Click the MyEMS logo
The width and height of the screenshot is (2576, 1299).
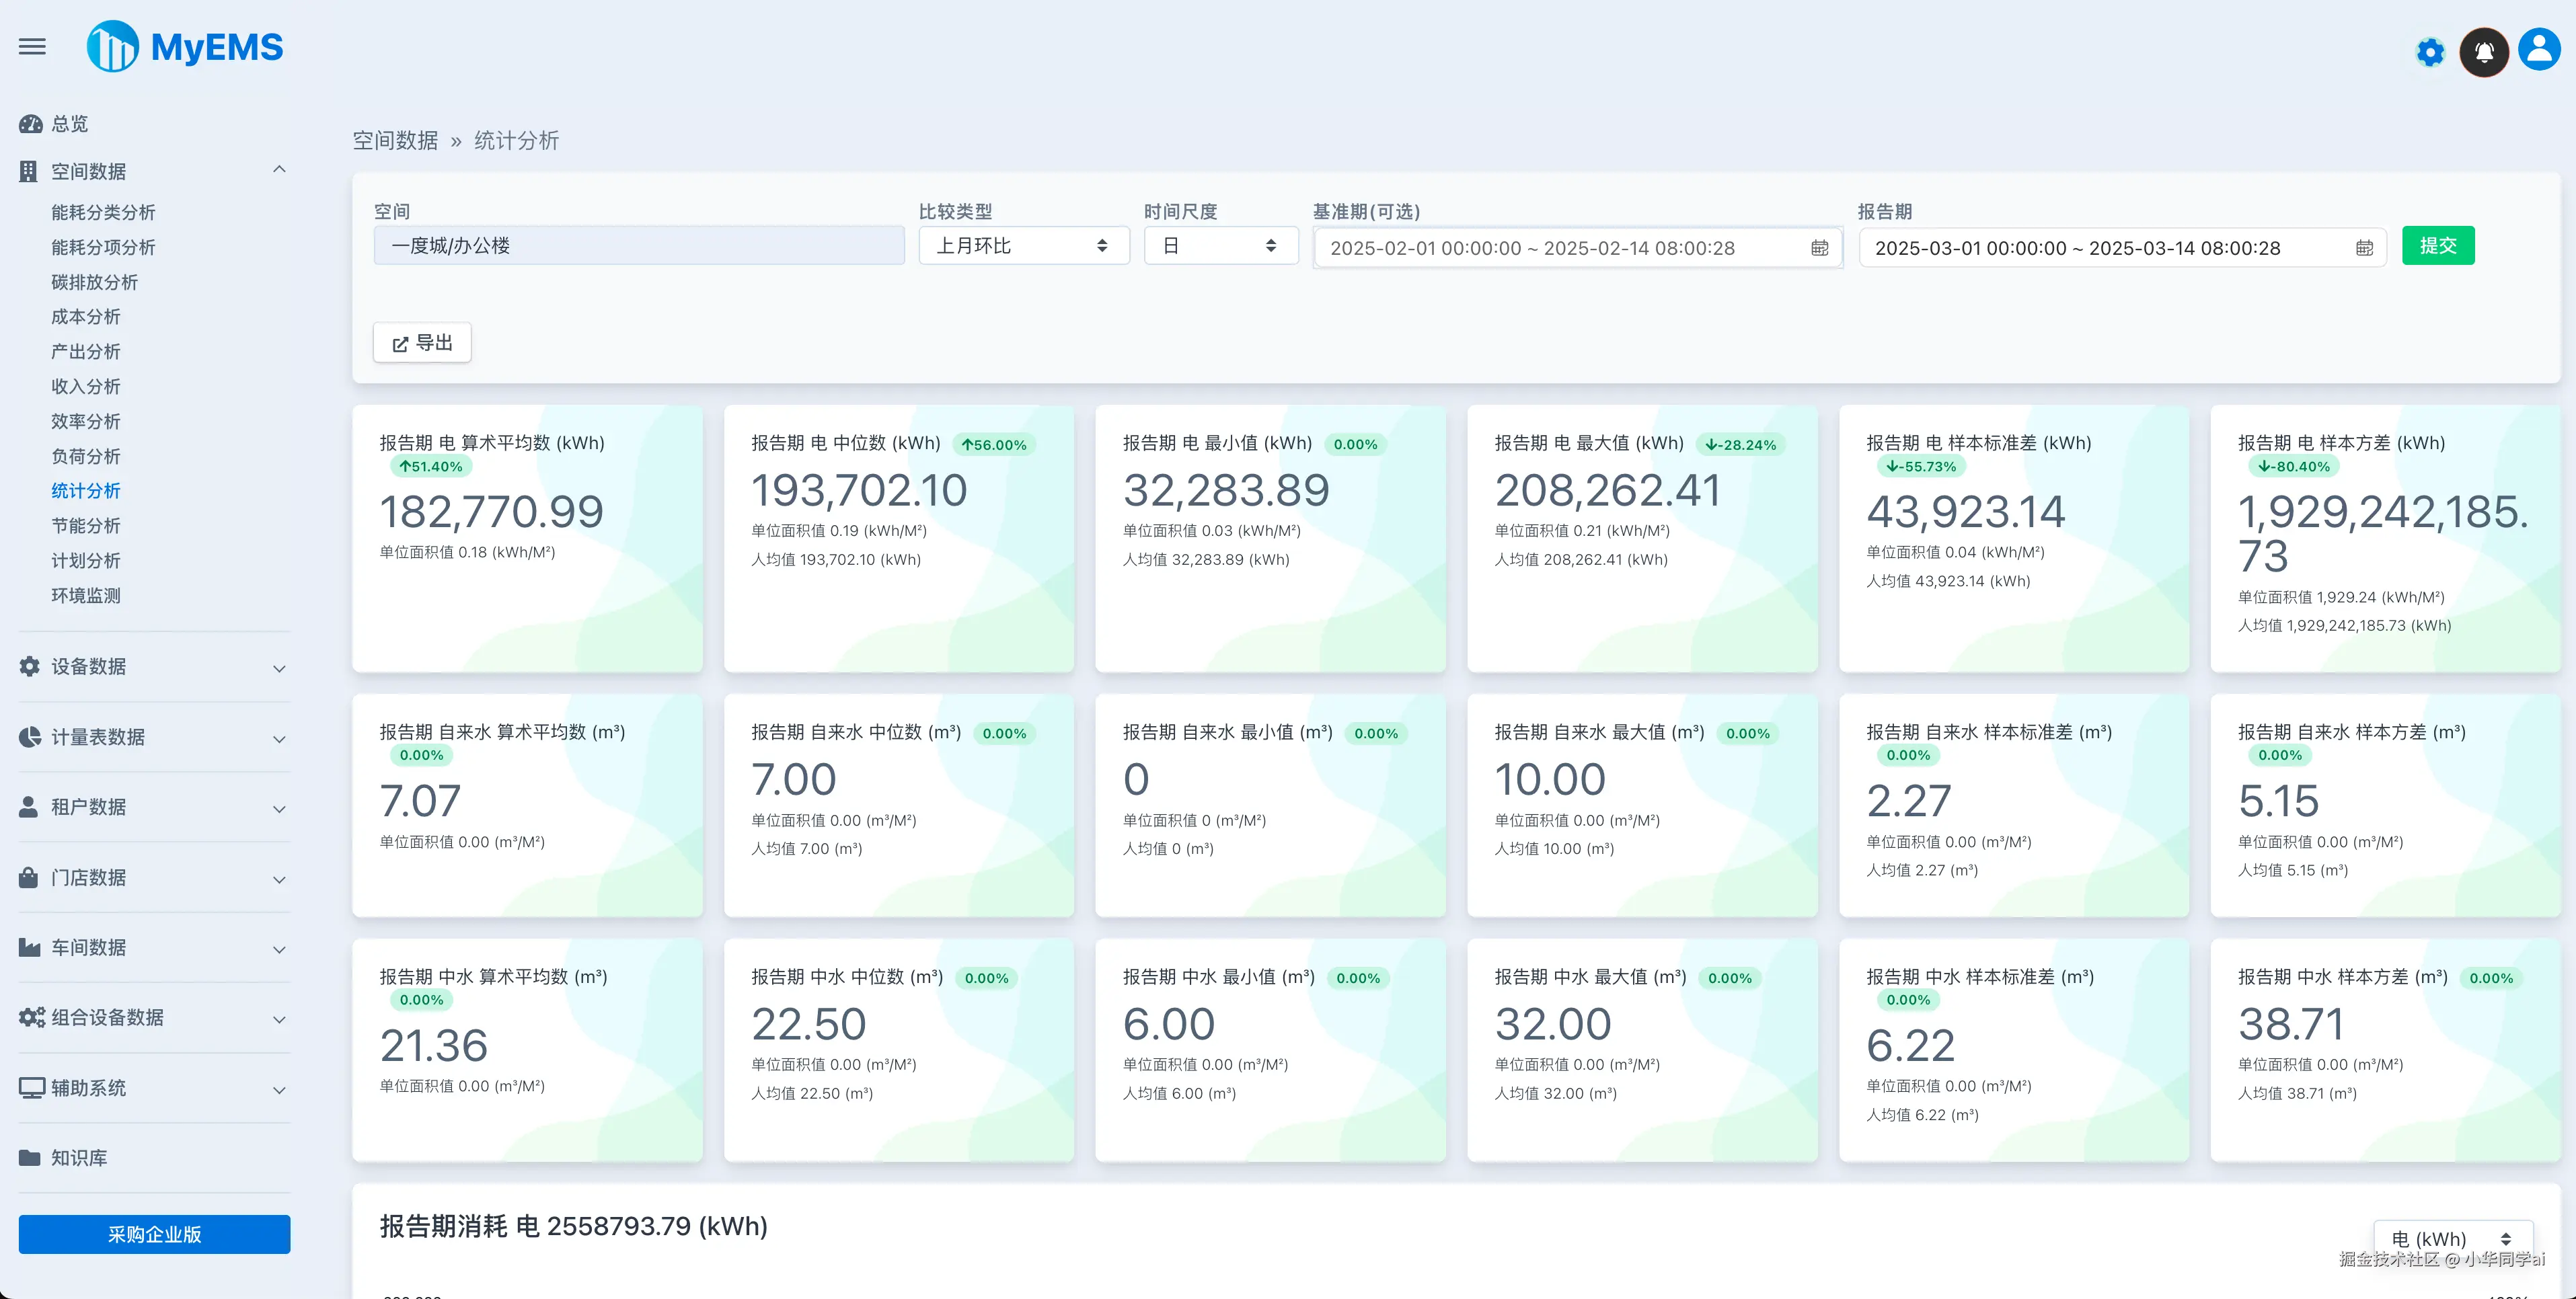pos(185,47)
